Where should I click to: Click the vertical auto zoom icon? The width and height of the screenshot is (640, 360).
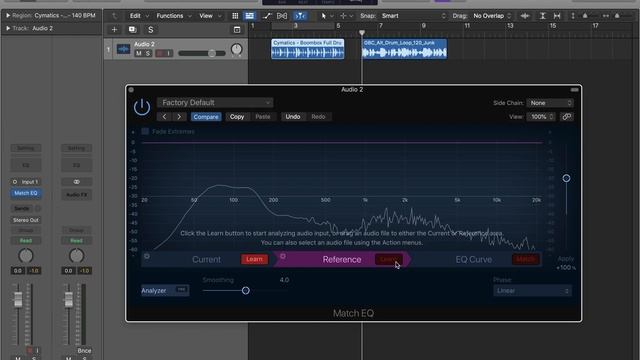click(542, 16)
